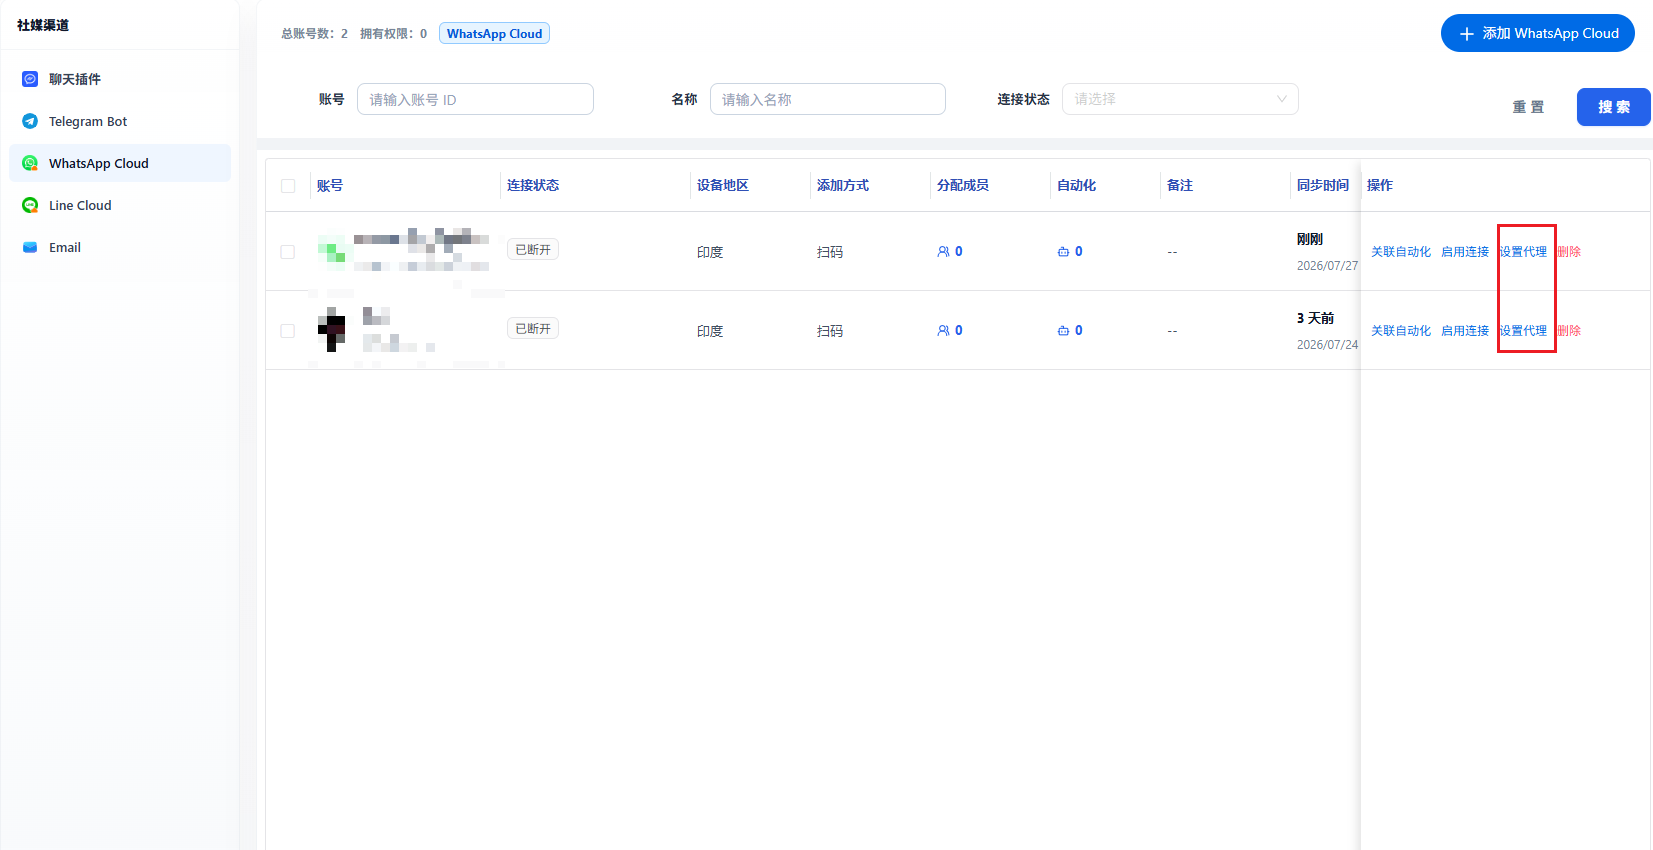Click the Telegram Bot paper-plane icon
Screen dimensions: 1653x850
(30, 121)
